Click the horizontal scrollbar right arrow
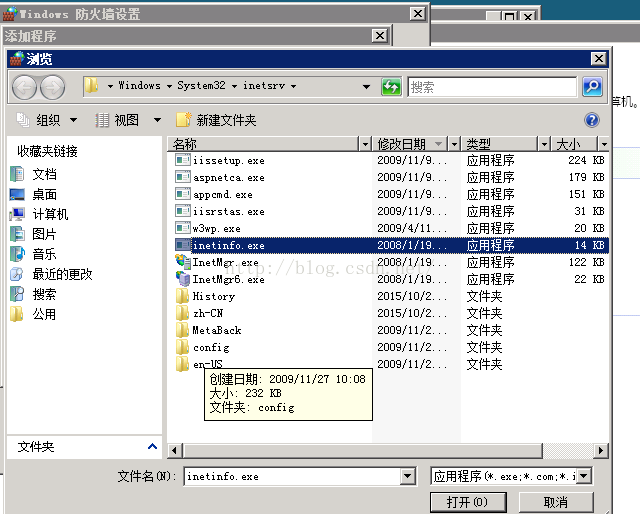 click(600, 451)
